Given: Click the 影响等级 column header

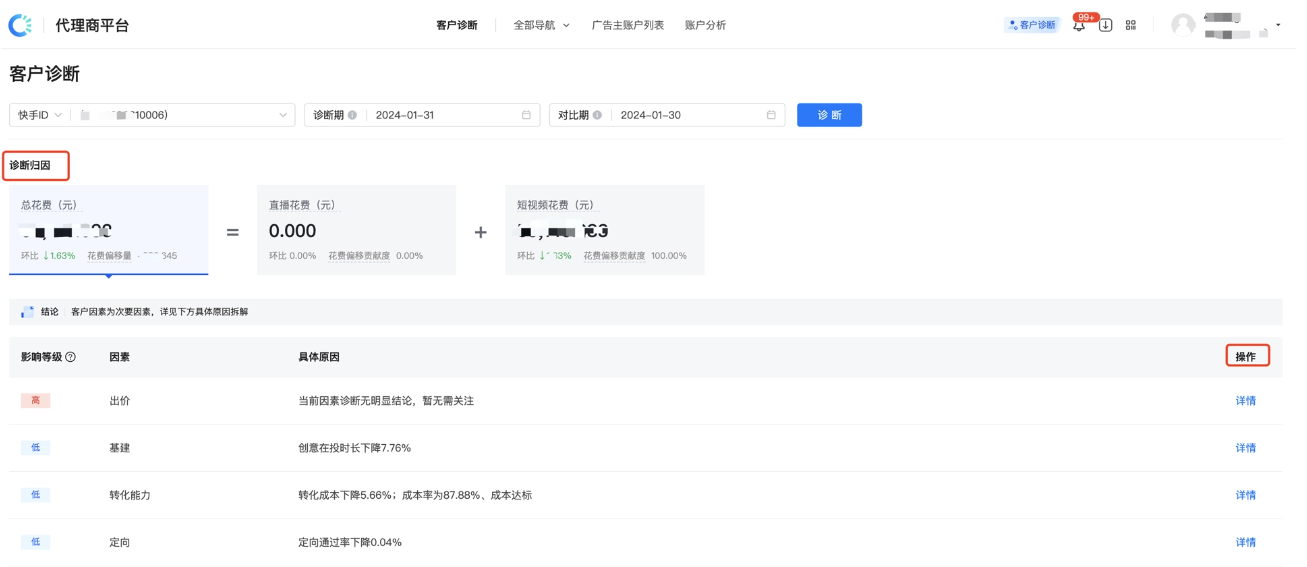Looking at the screenshot, I should [41, 357].
